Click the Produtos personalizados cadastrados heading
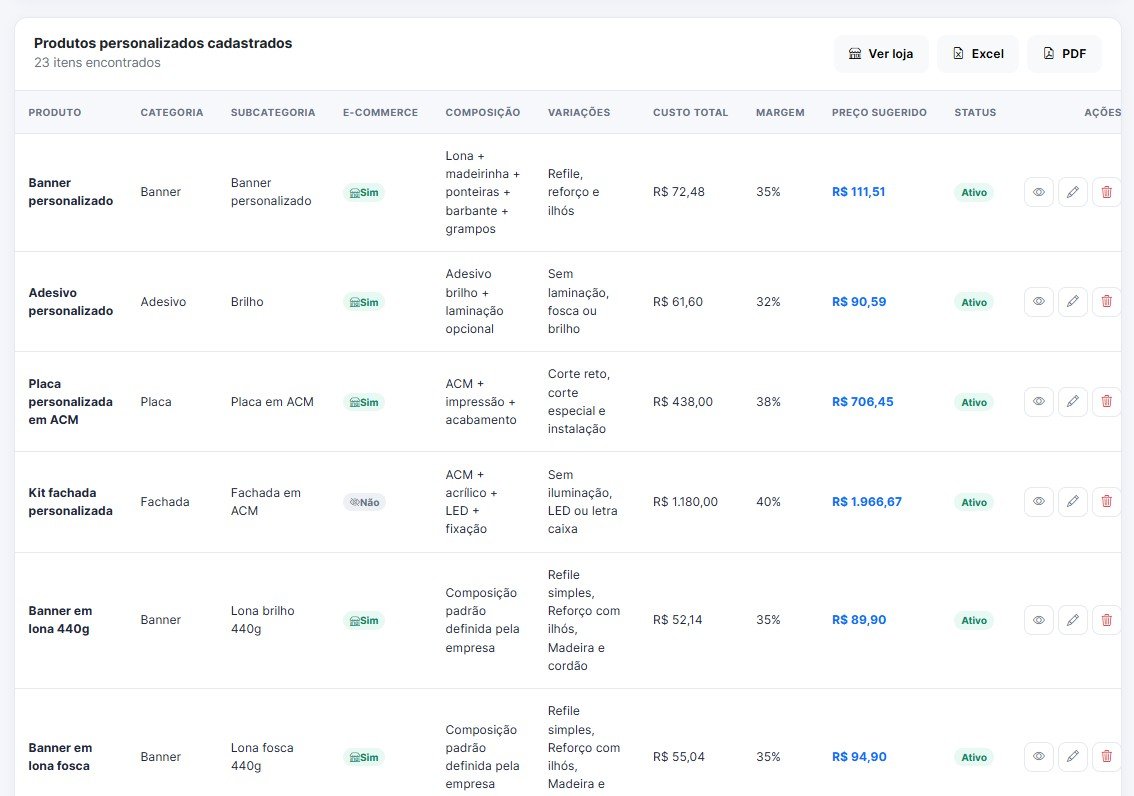 (x=163, y=43)
